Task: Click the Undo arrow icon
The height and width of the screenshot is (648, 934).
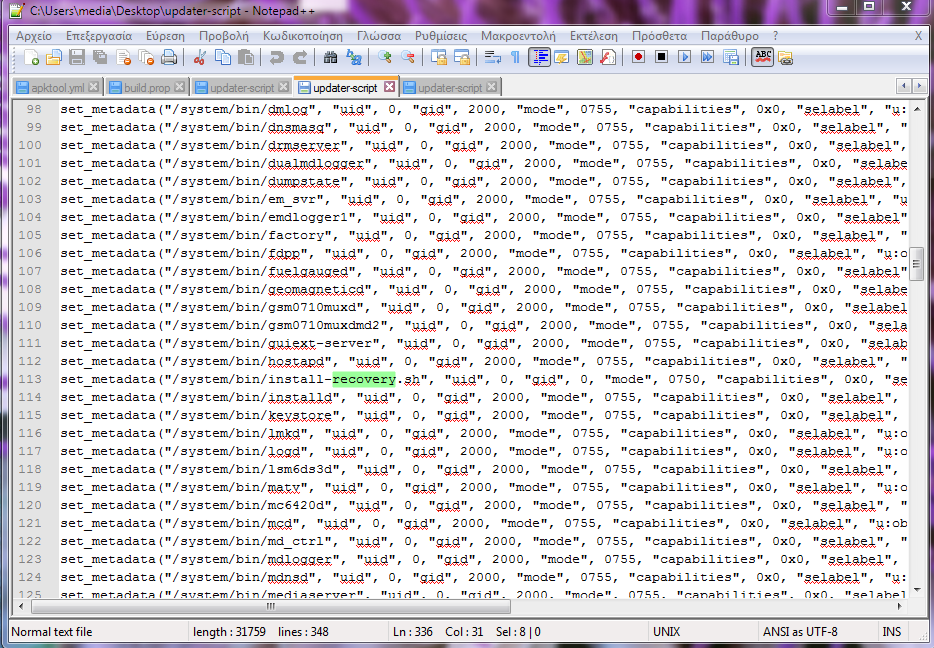Action: click(276, 57)
